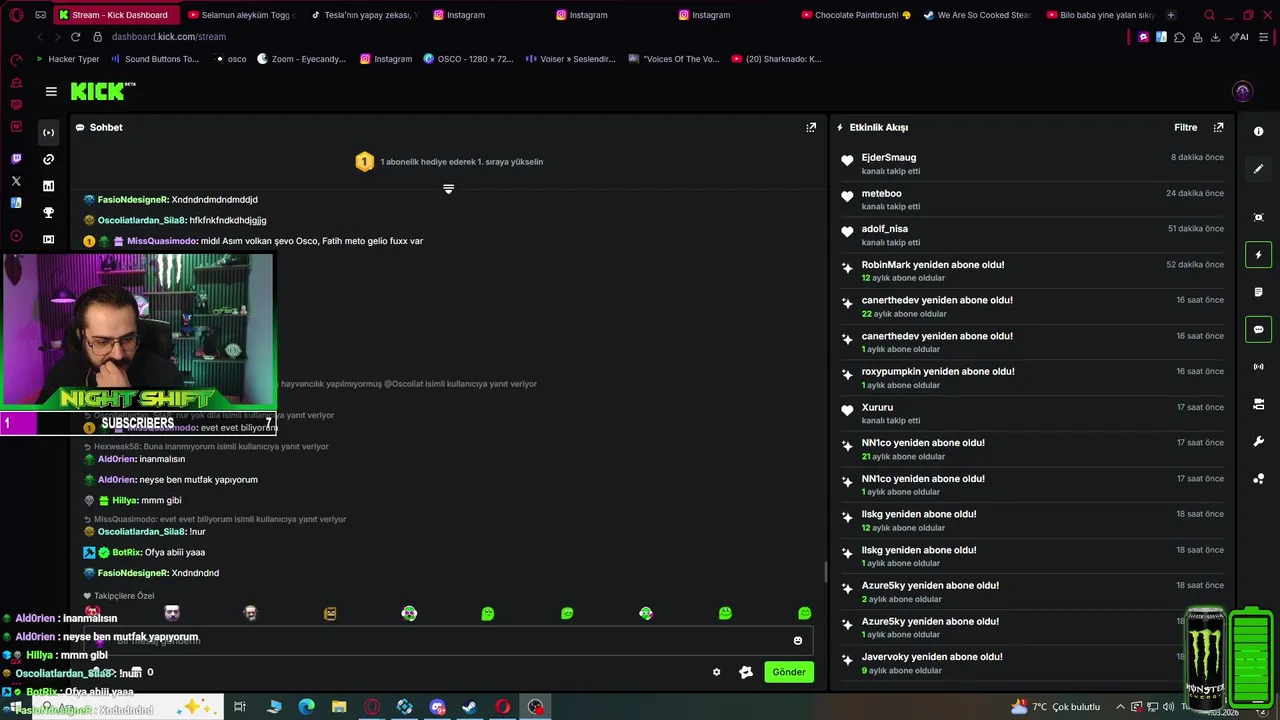The image size is (1280, 720).
Task: Open the X icon in Opera sidebar
Action: pyautogui.click(x=16, y=181)
